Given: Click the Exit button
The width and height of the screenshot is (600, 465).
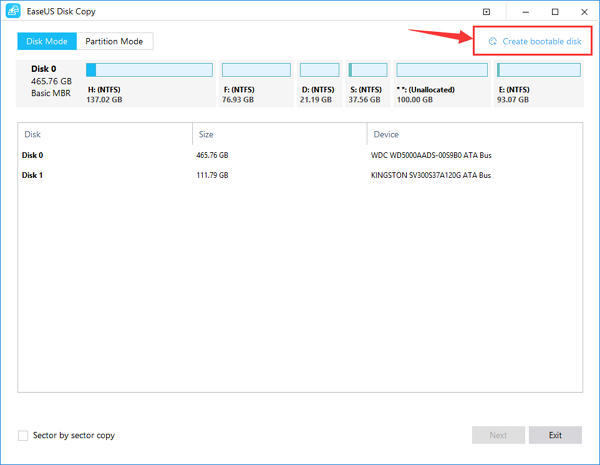Looking at the screenshot, I should tap(555, 435).
